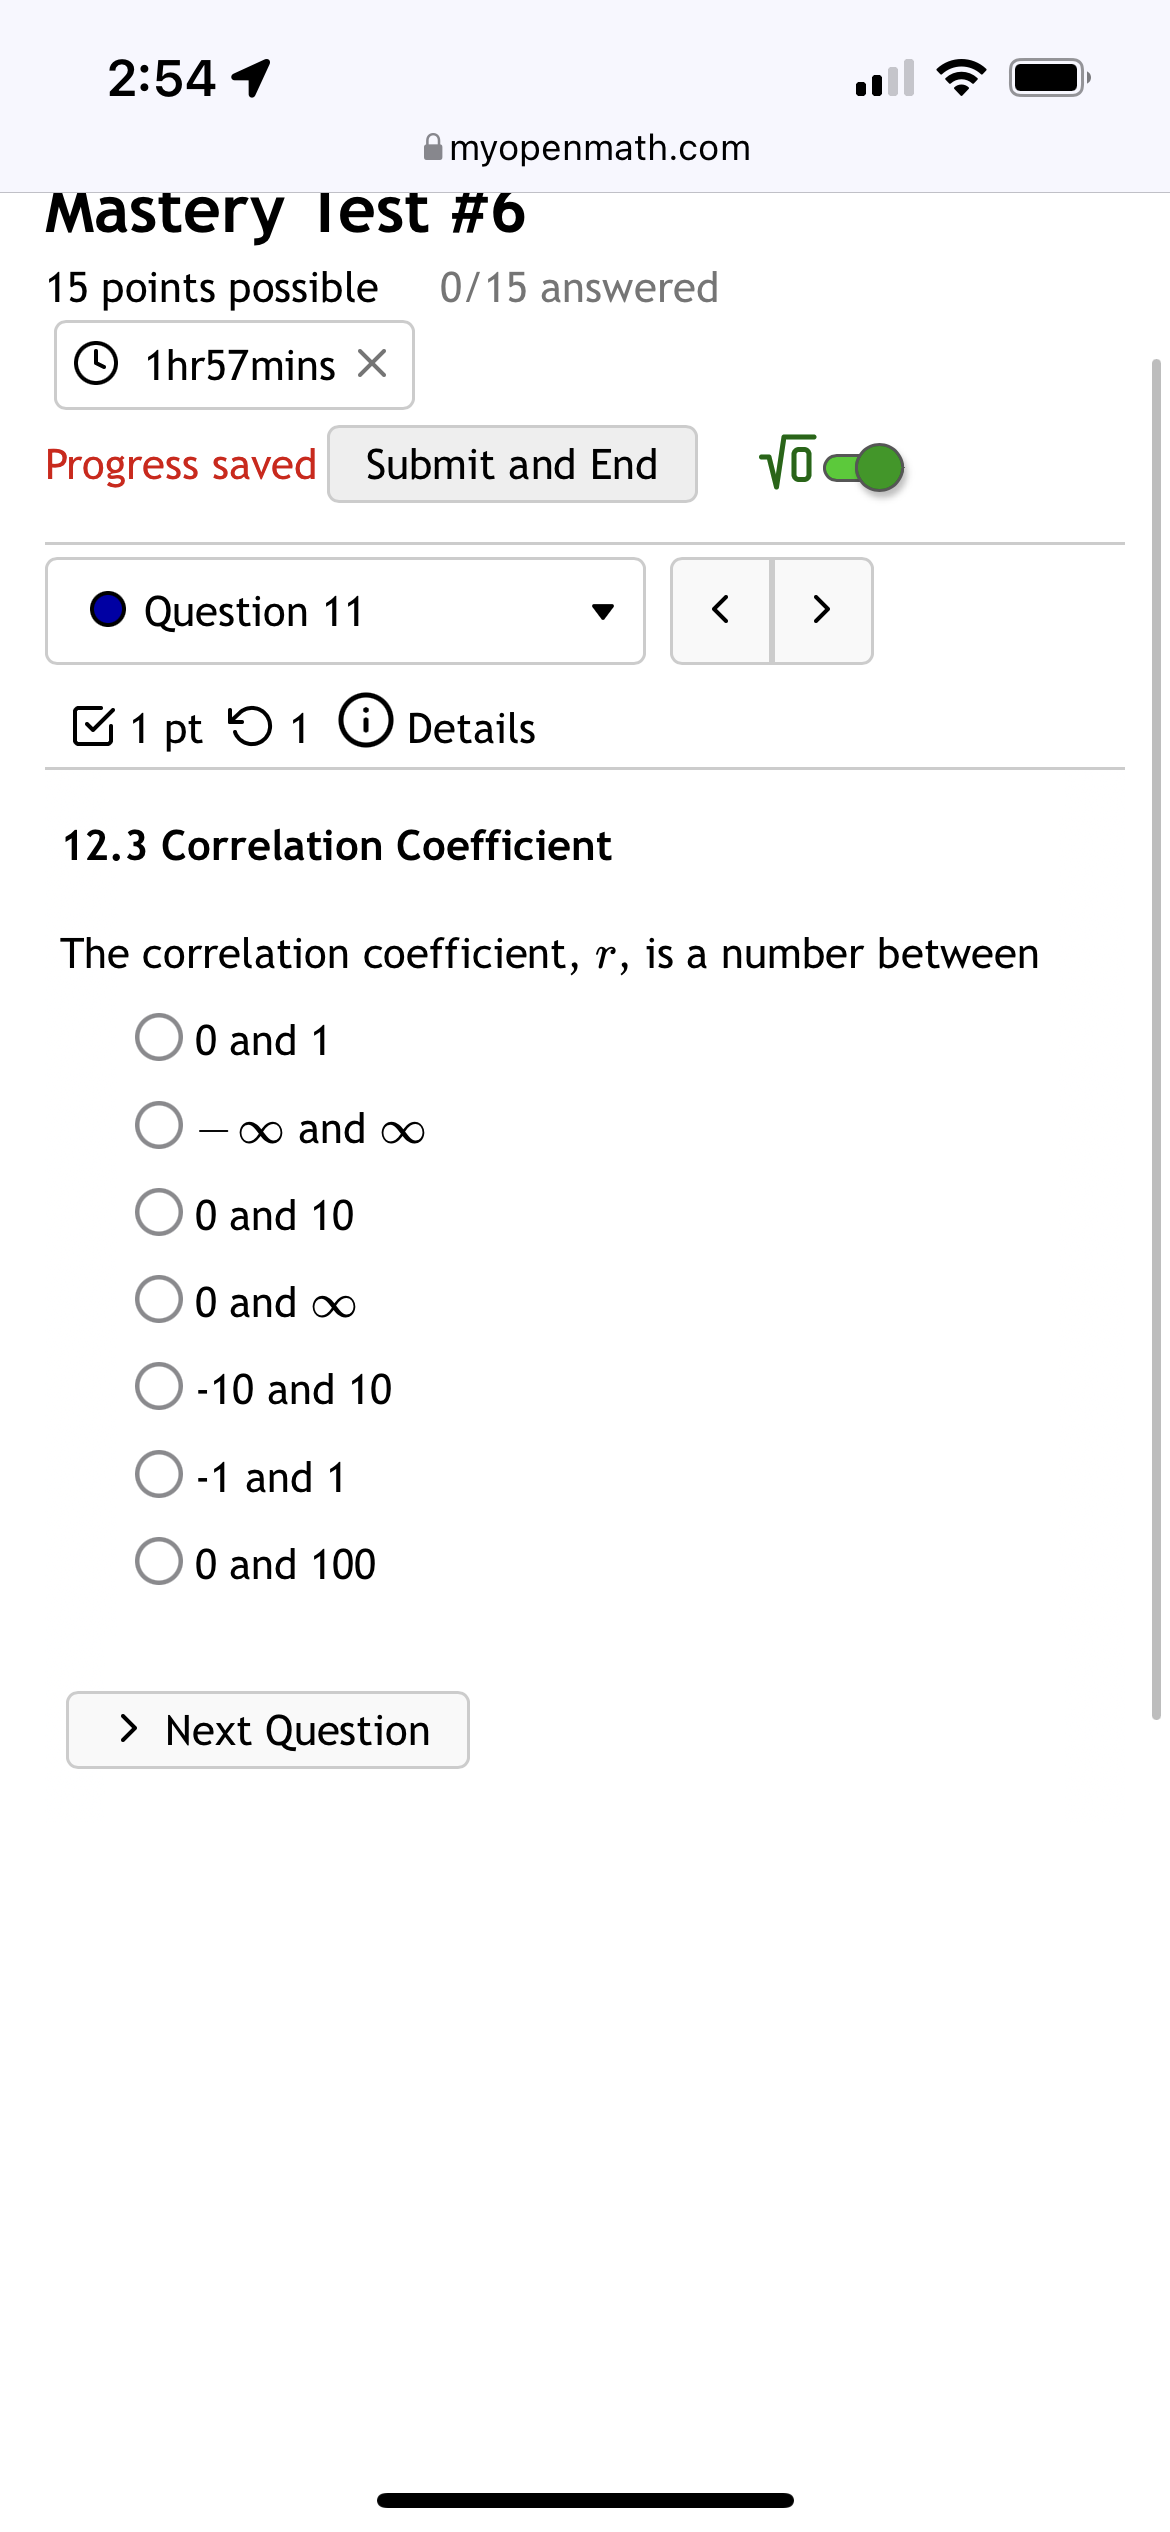Go to previous question with left chevron
Viewport: 1170px width, 2532px height.
[722, 611]
